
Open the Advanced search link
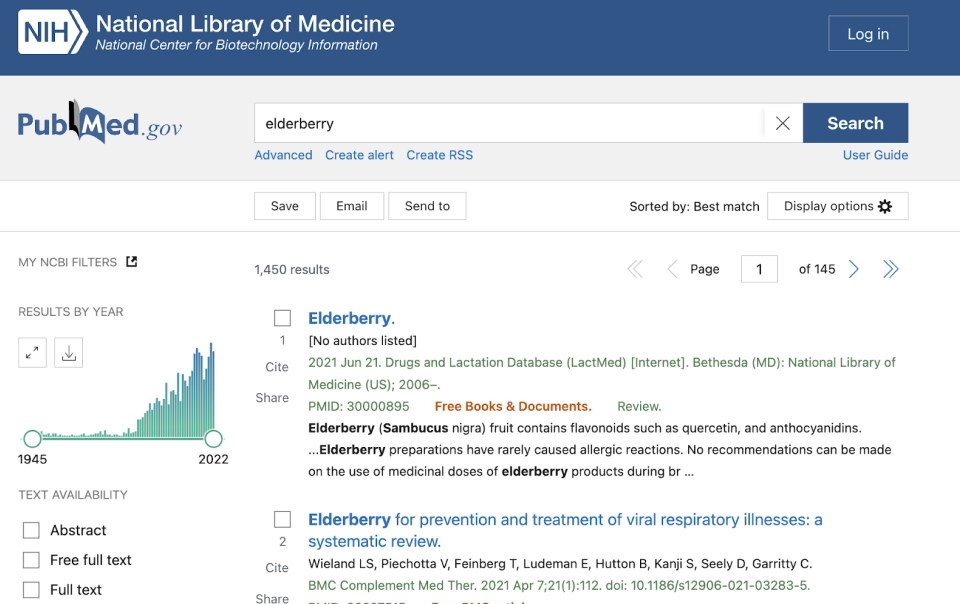pos(283,155)
